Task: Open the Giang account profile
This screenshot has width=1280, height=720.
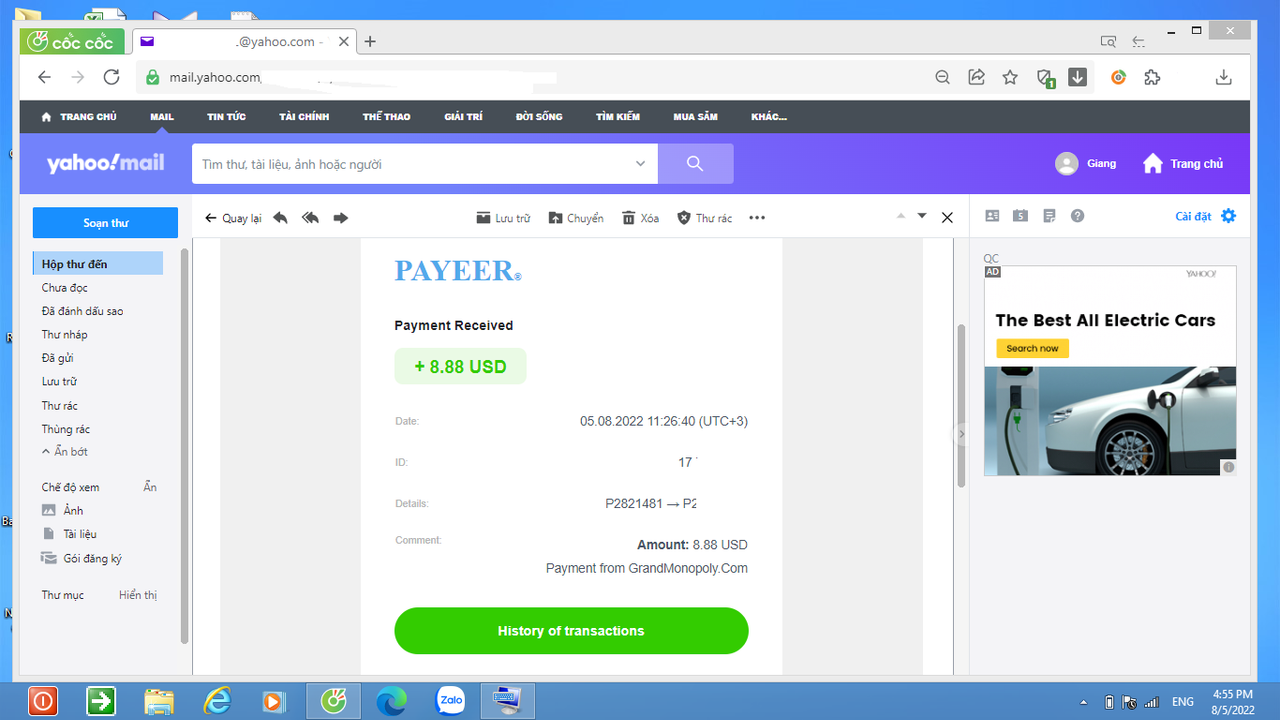Action: pos(1086,164)
